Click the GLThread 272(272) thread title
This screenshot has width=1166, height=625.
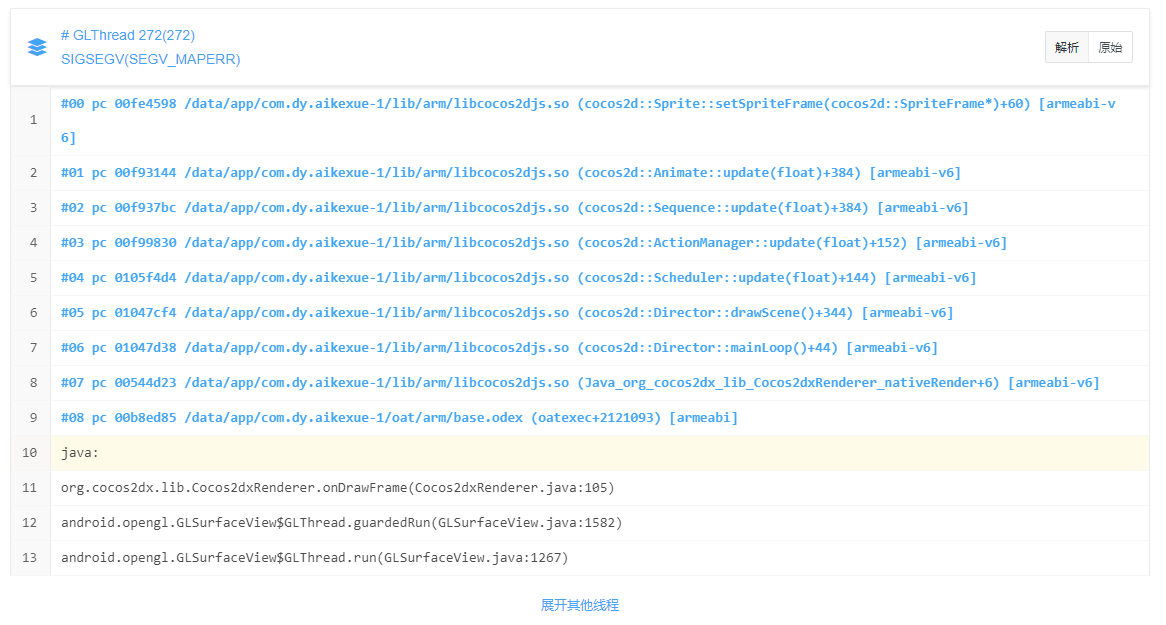click(x=127, y=35)
